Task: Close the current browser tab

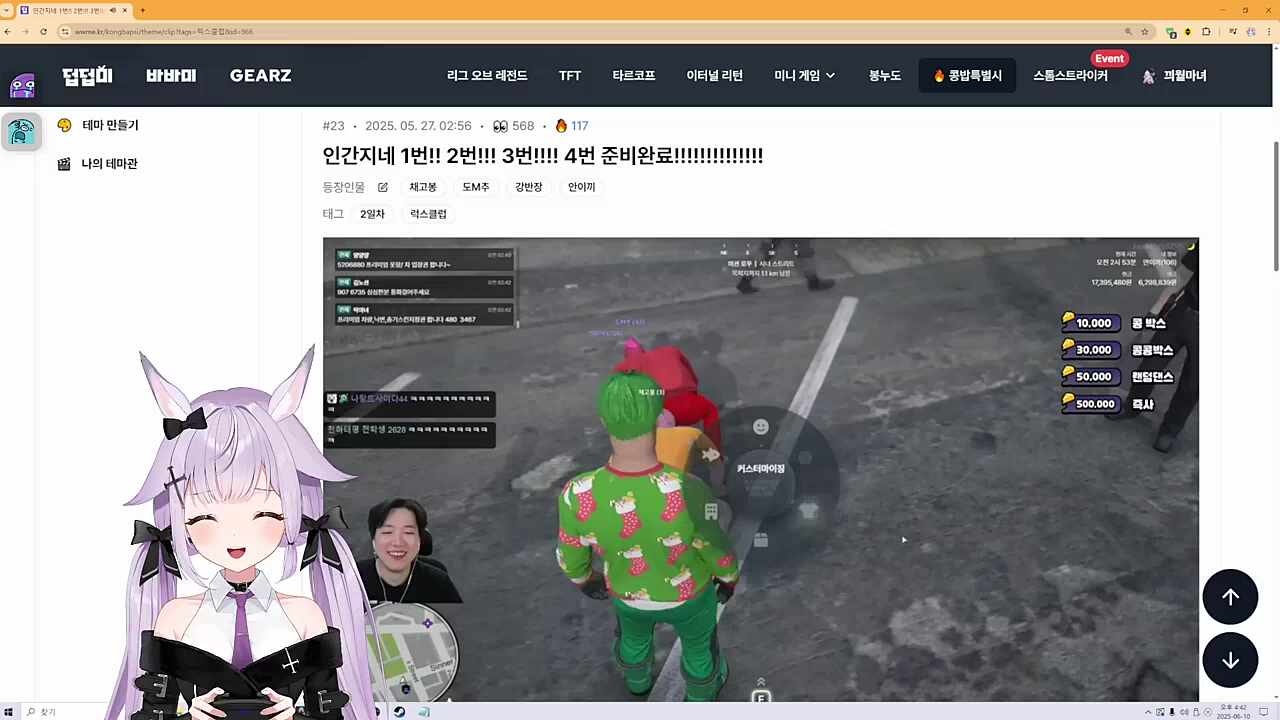Action: [125, 10]
